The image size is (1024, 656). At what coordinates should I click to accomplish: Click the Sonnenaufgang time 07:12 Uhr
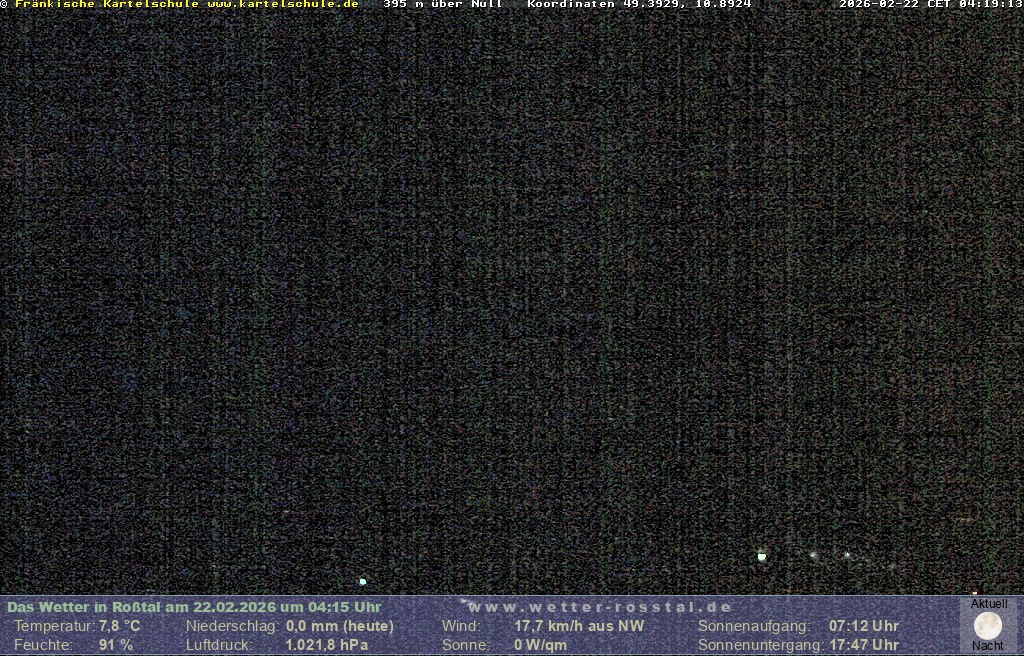pyautogui.click(x=863, y=626)
